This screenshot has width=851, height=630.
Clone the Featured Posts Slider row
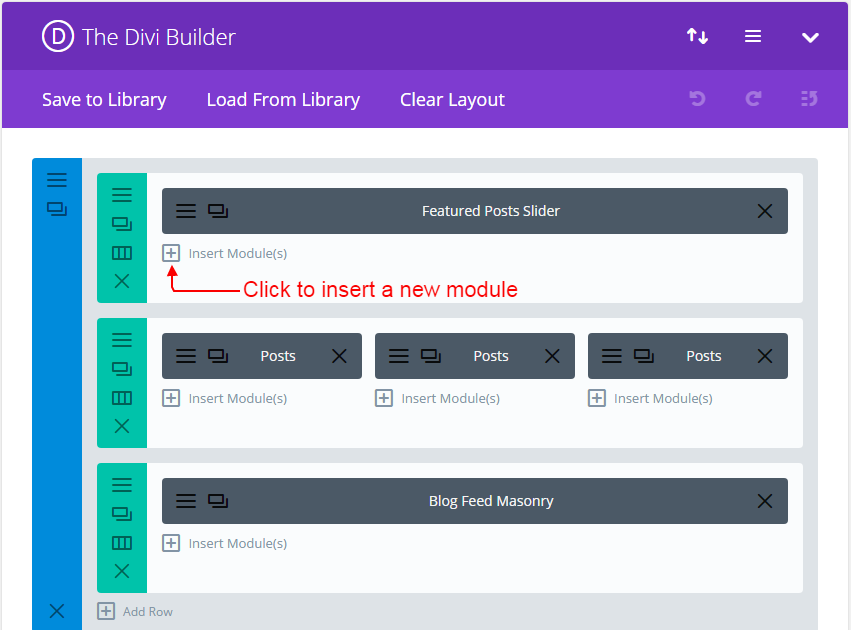(122, 224)
